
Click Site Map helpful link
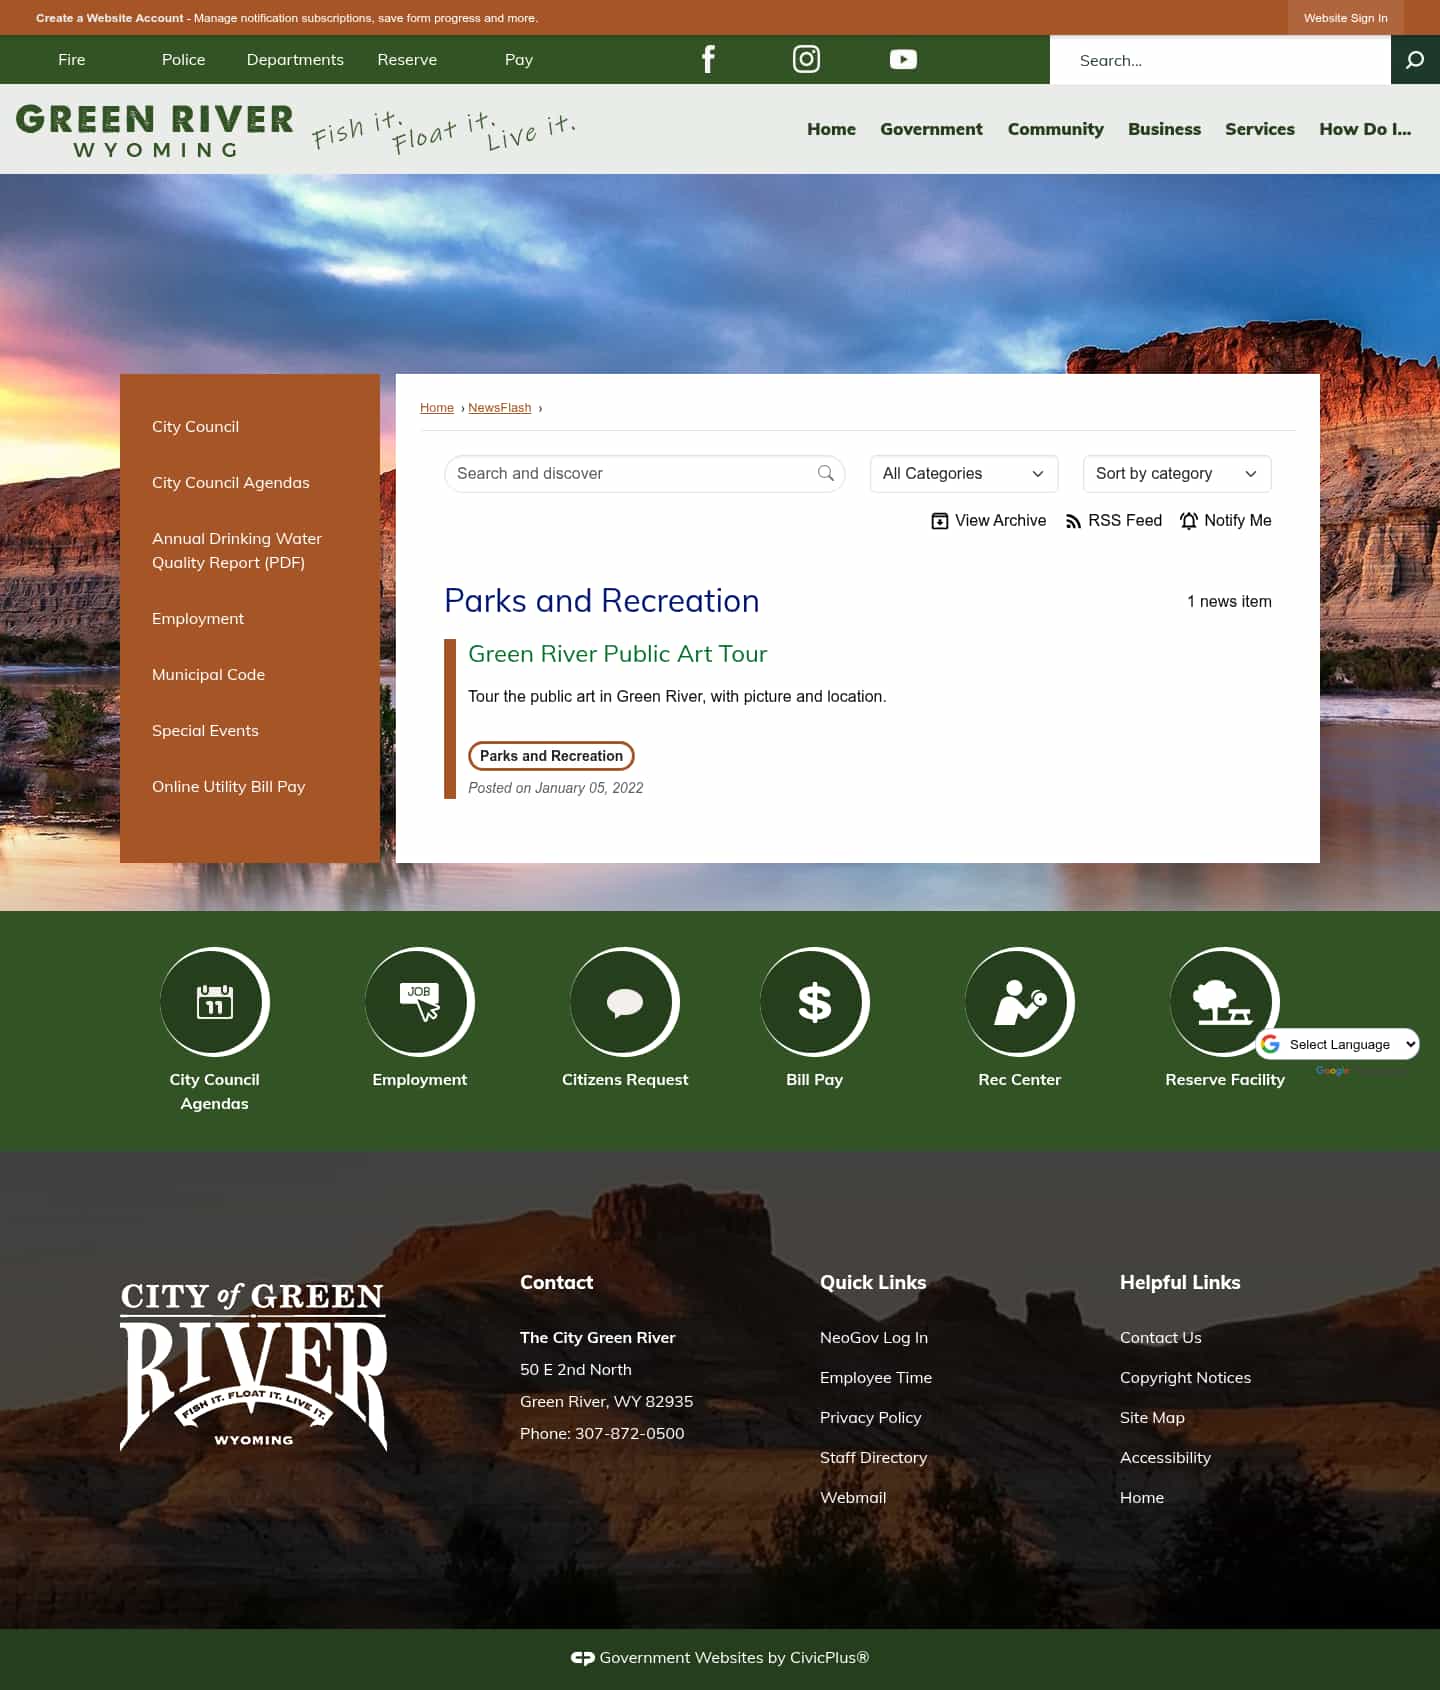pos(1152,1418)
